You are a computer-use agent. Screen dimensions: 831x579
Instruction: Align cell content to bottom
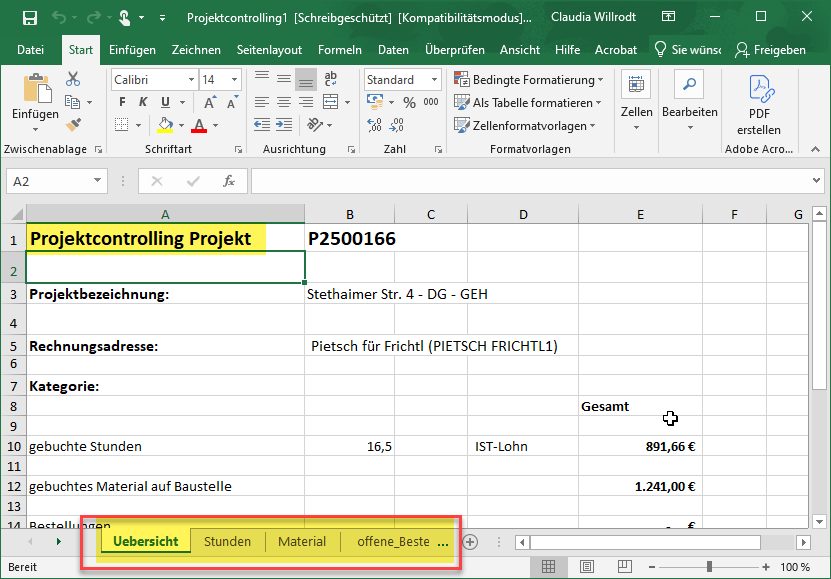[306, 79]
